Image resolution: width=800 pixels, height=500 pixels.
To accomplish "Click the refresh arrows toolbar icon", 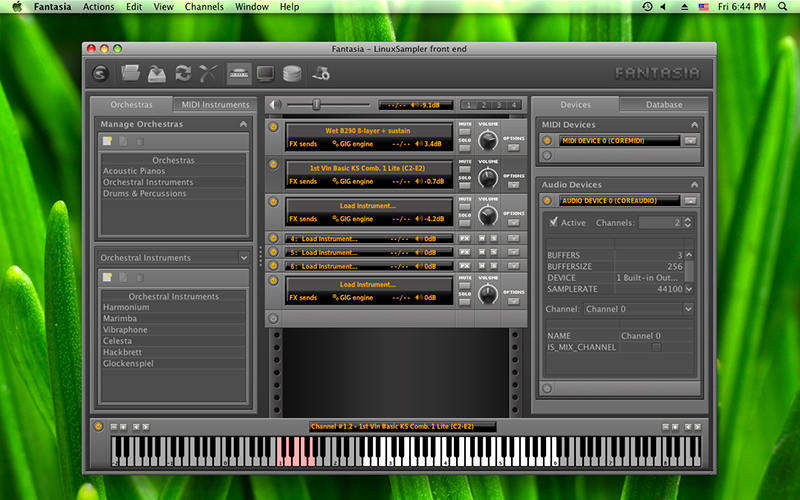I will (183, 73).
